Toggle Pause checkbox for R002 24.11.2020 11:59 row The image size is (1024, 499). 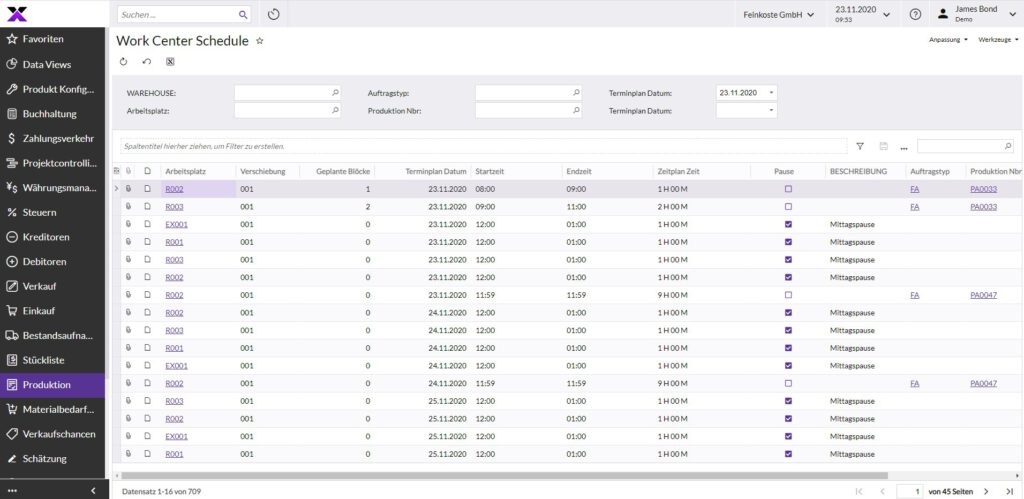click(x=788, y=383)
